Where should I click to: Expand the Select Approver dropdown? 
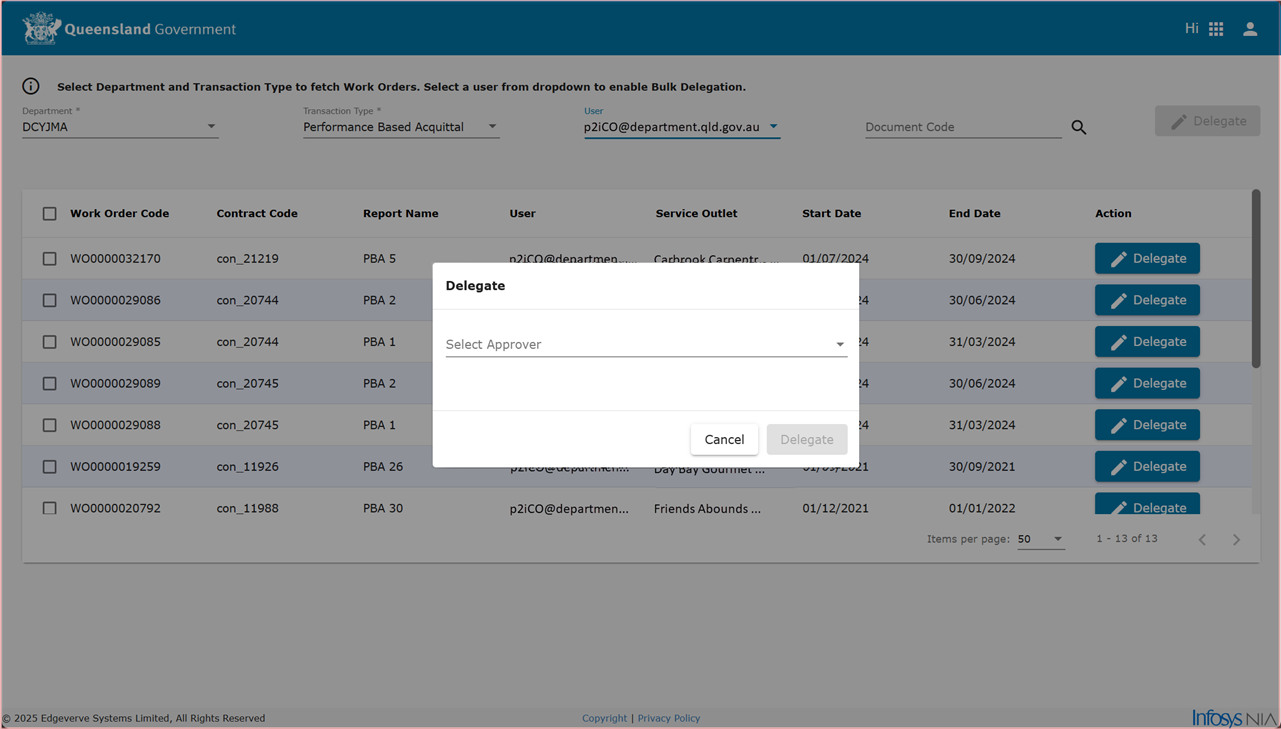(x=646, y=344)
